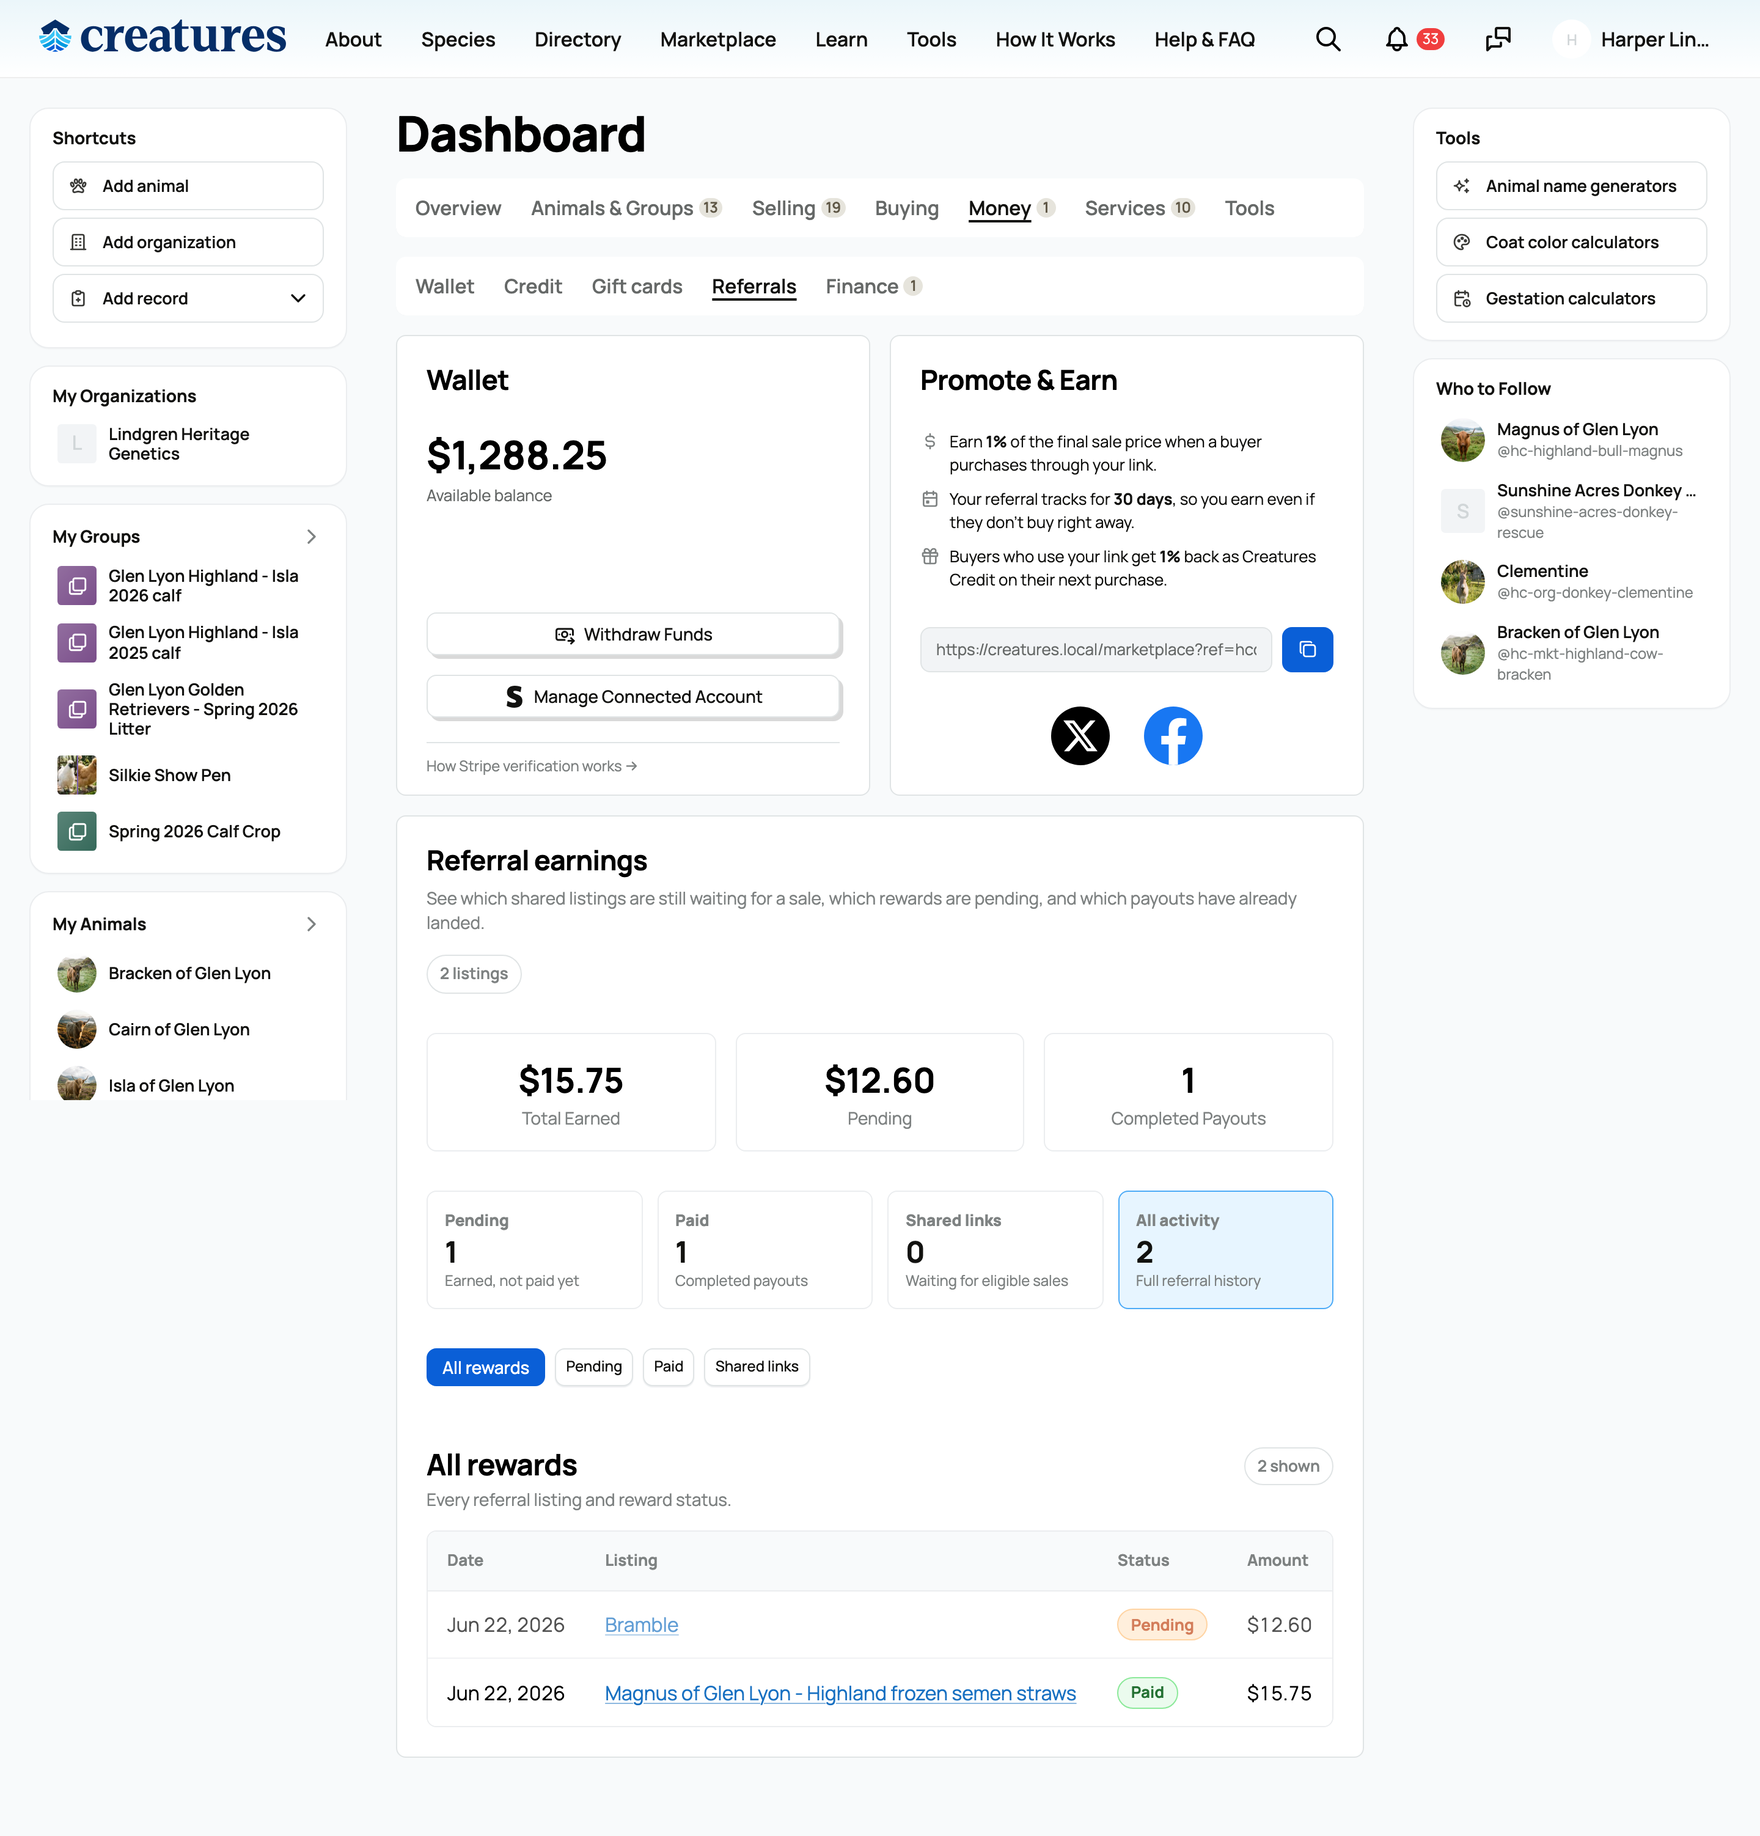Image resolution: width=1760 pixels, height=1836 pixels.
Task: Share referral link on X
Action: 1080,736
